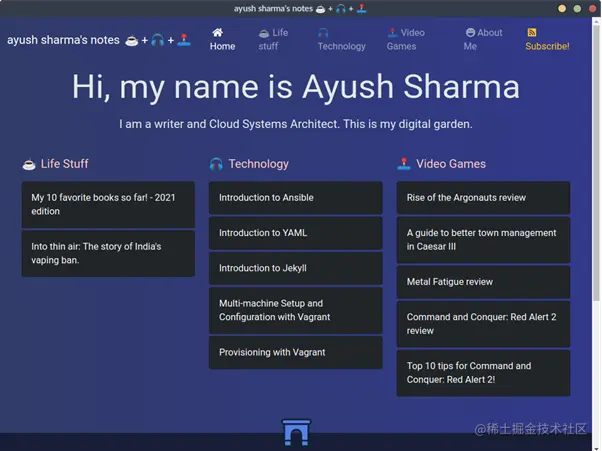Open Video Games from the navbar

pyautogui.click(x=405, y=40)
